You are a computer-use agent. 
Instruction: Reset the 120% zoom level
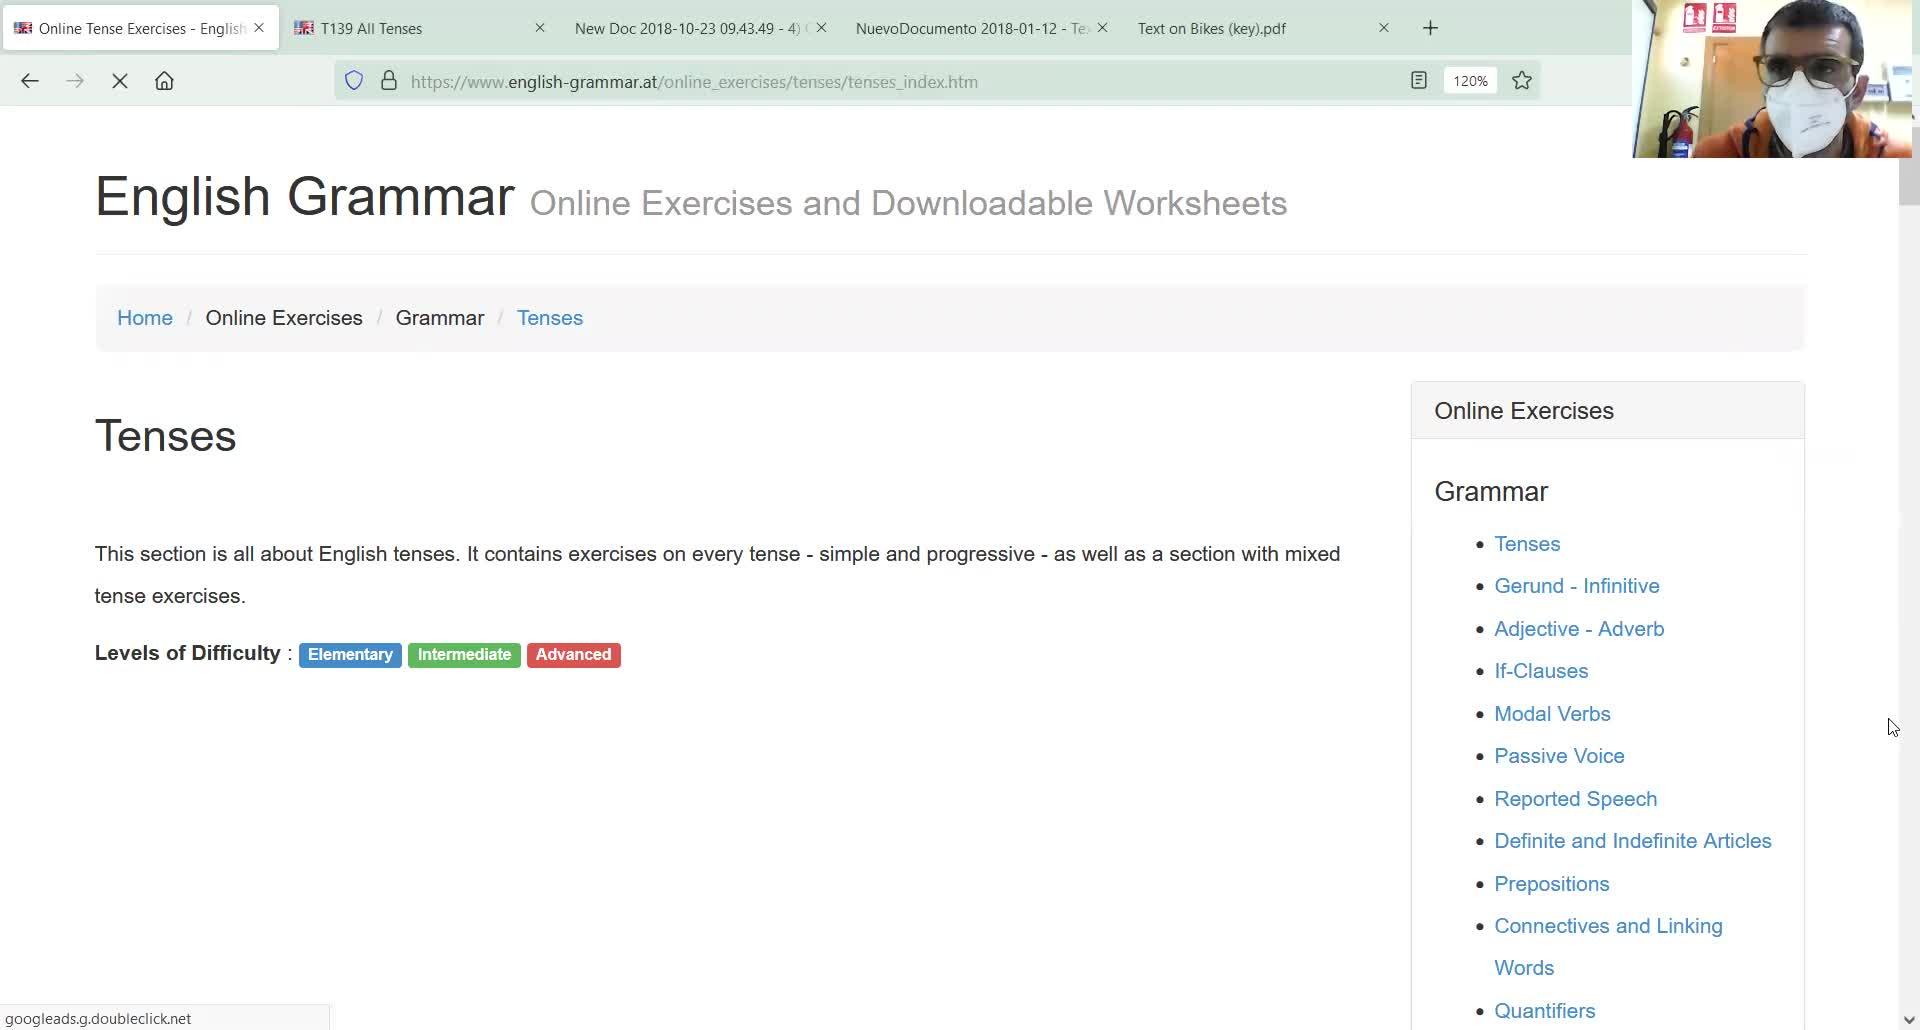coord(1470,81)
